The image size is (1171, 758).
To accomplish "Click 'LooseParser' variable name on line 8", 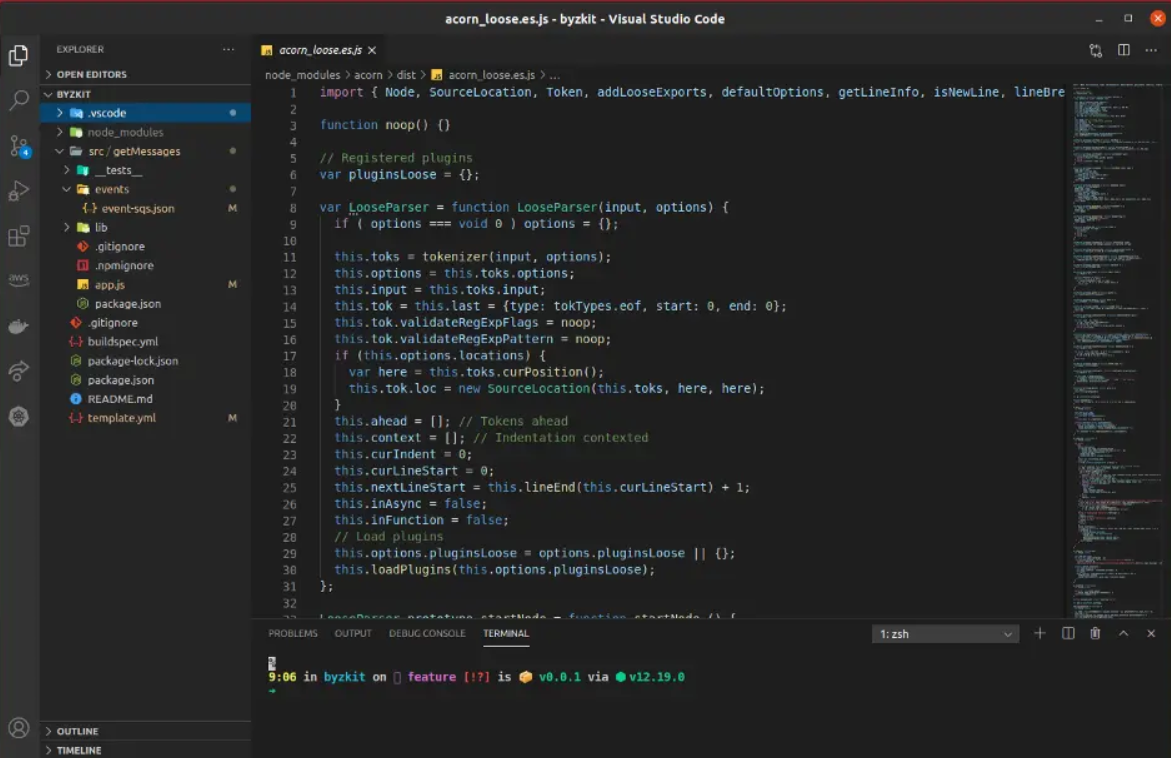I will 388,207.
